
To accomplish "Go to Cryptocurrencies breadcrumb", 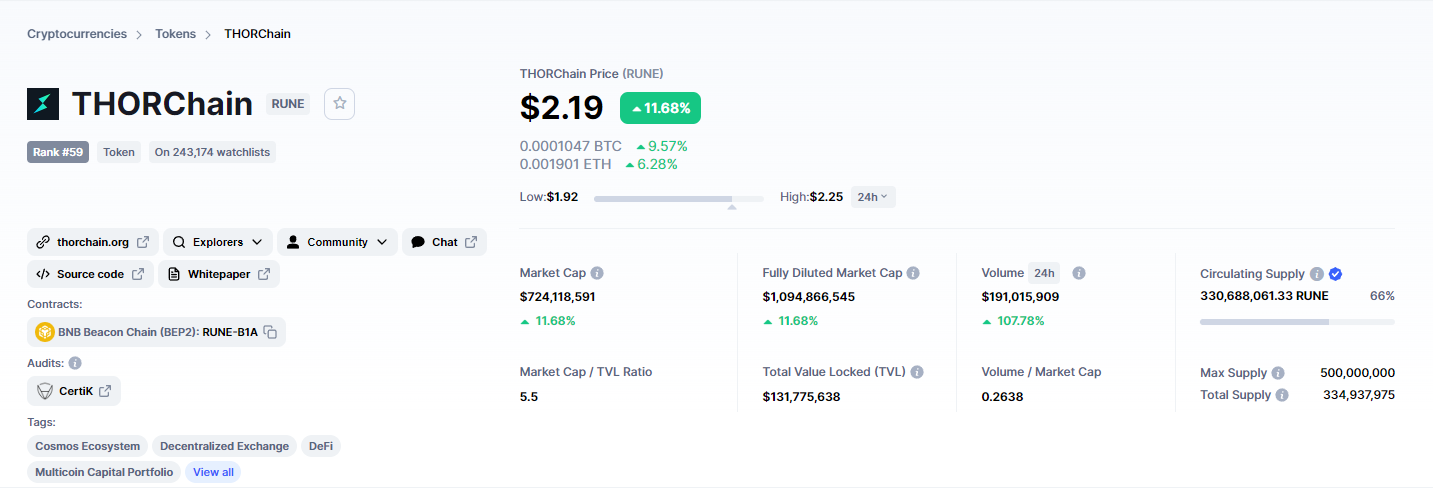I will click(x=77, y=34).
